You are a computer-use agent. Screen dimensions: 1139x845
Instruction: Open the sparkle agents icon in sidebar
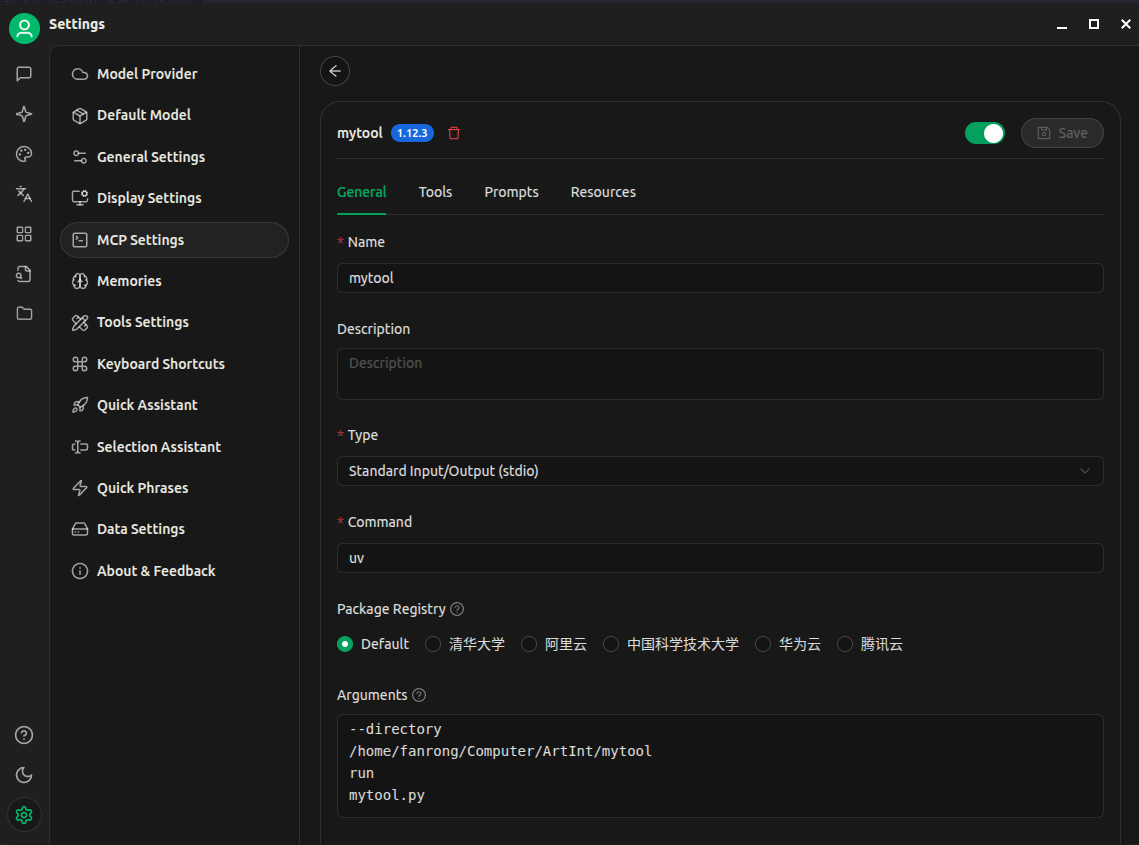[24, 114]
